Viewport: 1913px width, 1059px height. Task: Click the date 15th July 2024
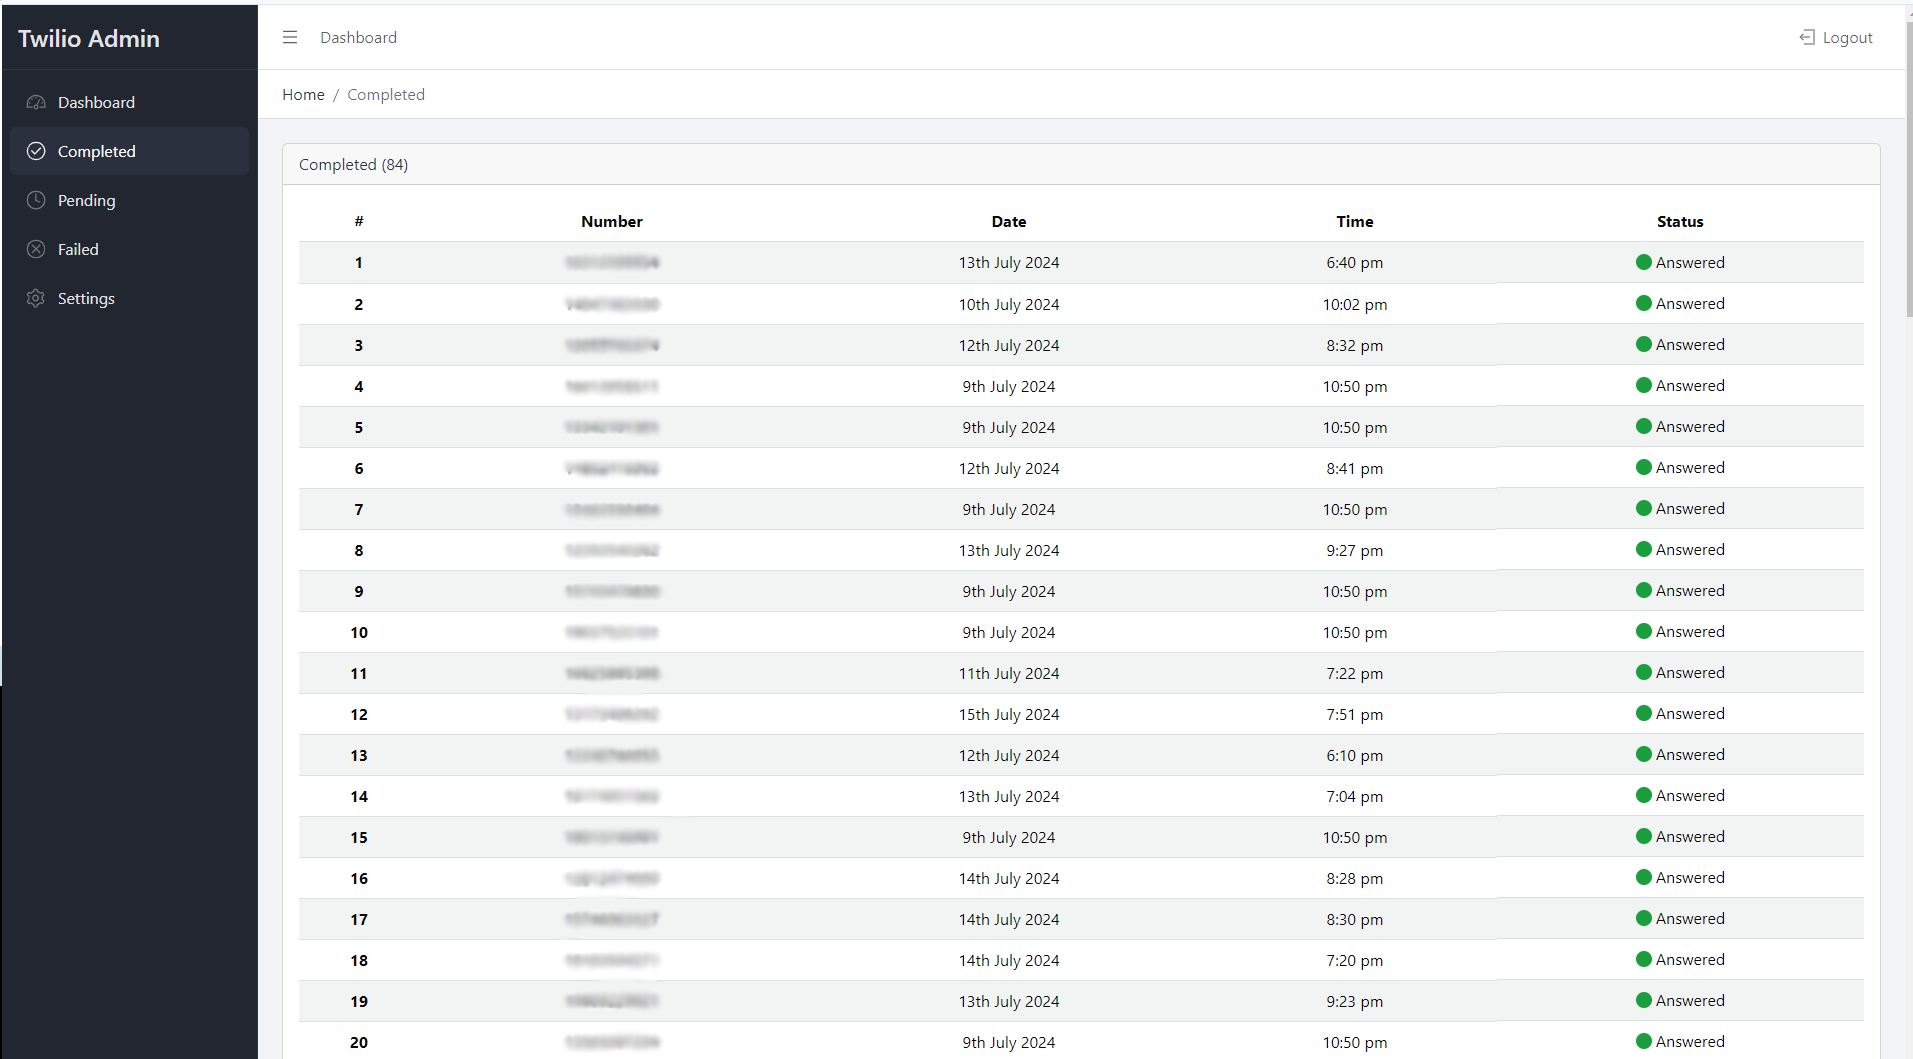[x=1009, y=714]
